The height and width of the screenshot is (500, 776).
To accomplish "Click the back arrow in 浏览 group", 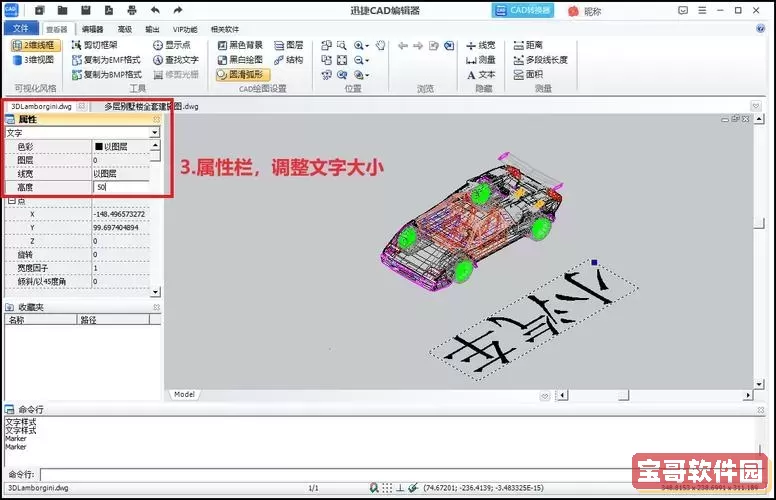I will [x=403, y=46].
